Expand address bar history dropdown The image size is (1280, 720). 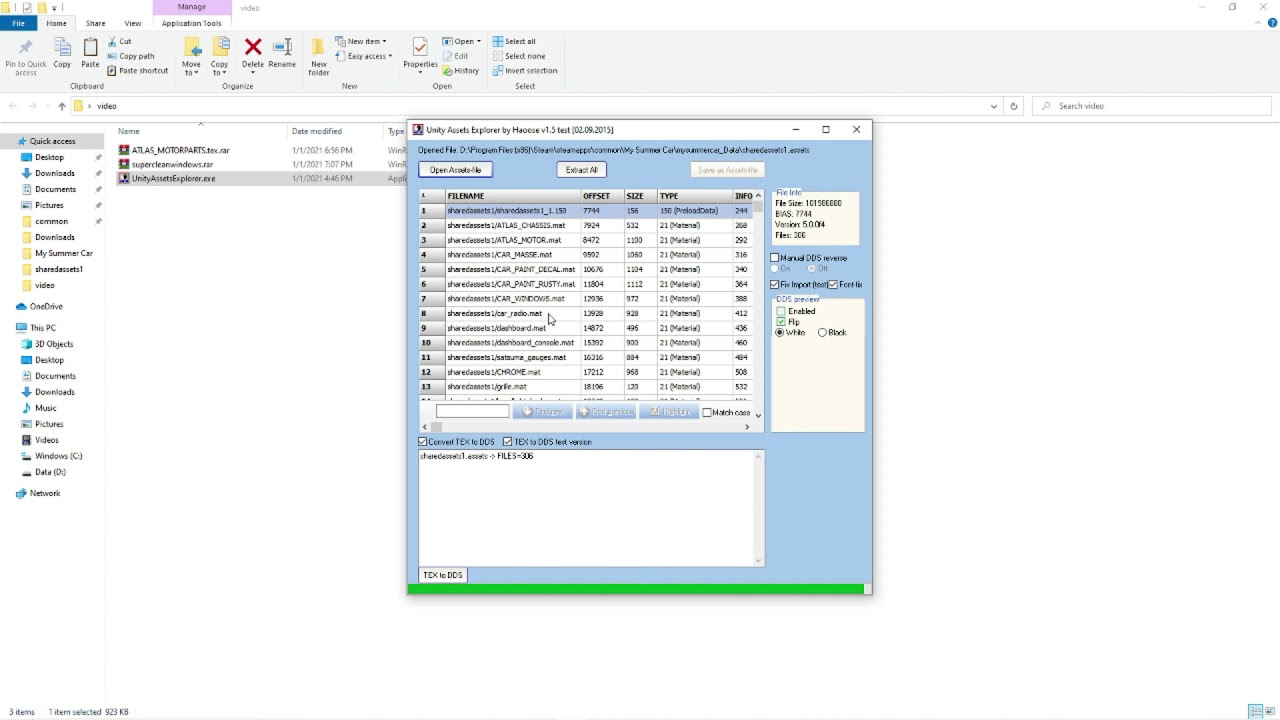point(993,106)
